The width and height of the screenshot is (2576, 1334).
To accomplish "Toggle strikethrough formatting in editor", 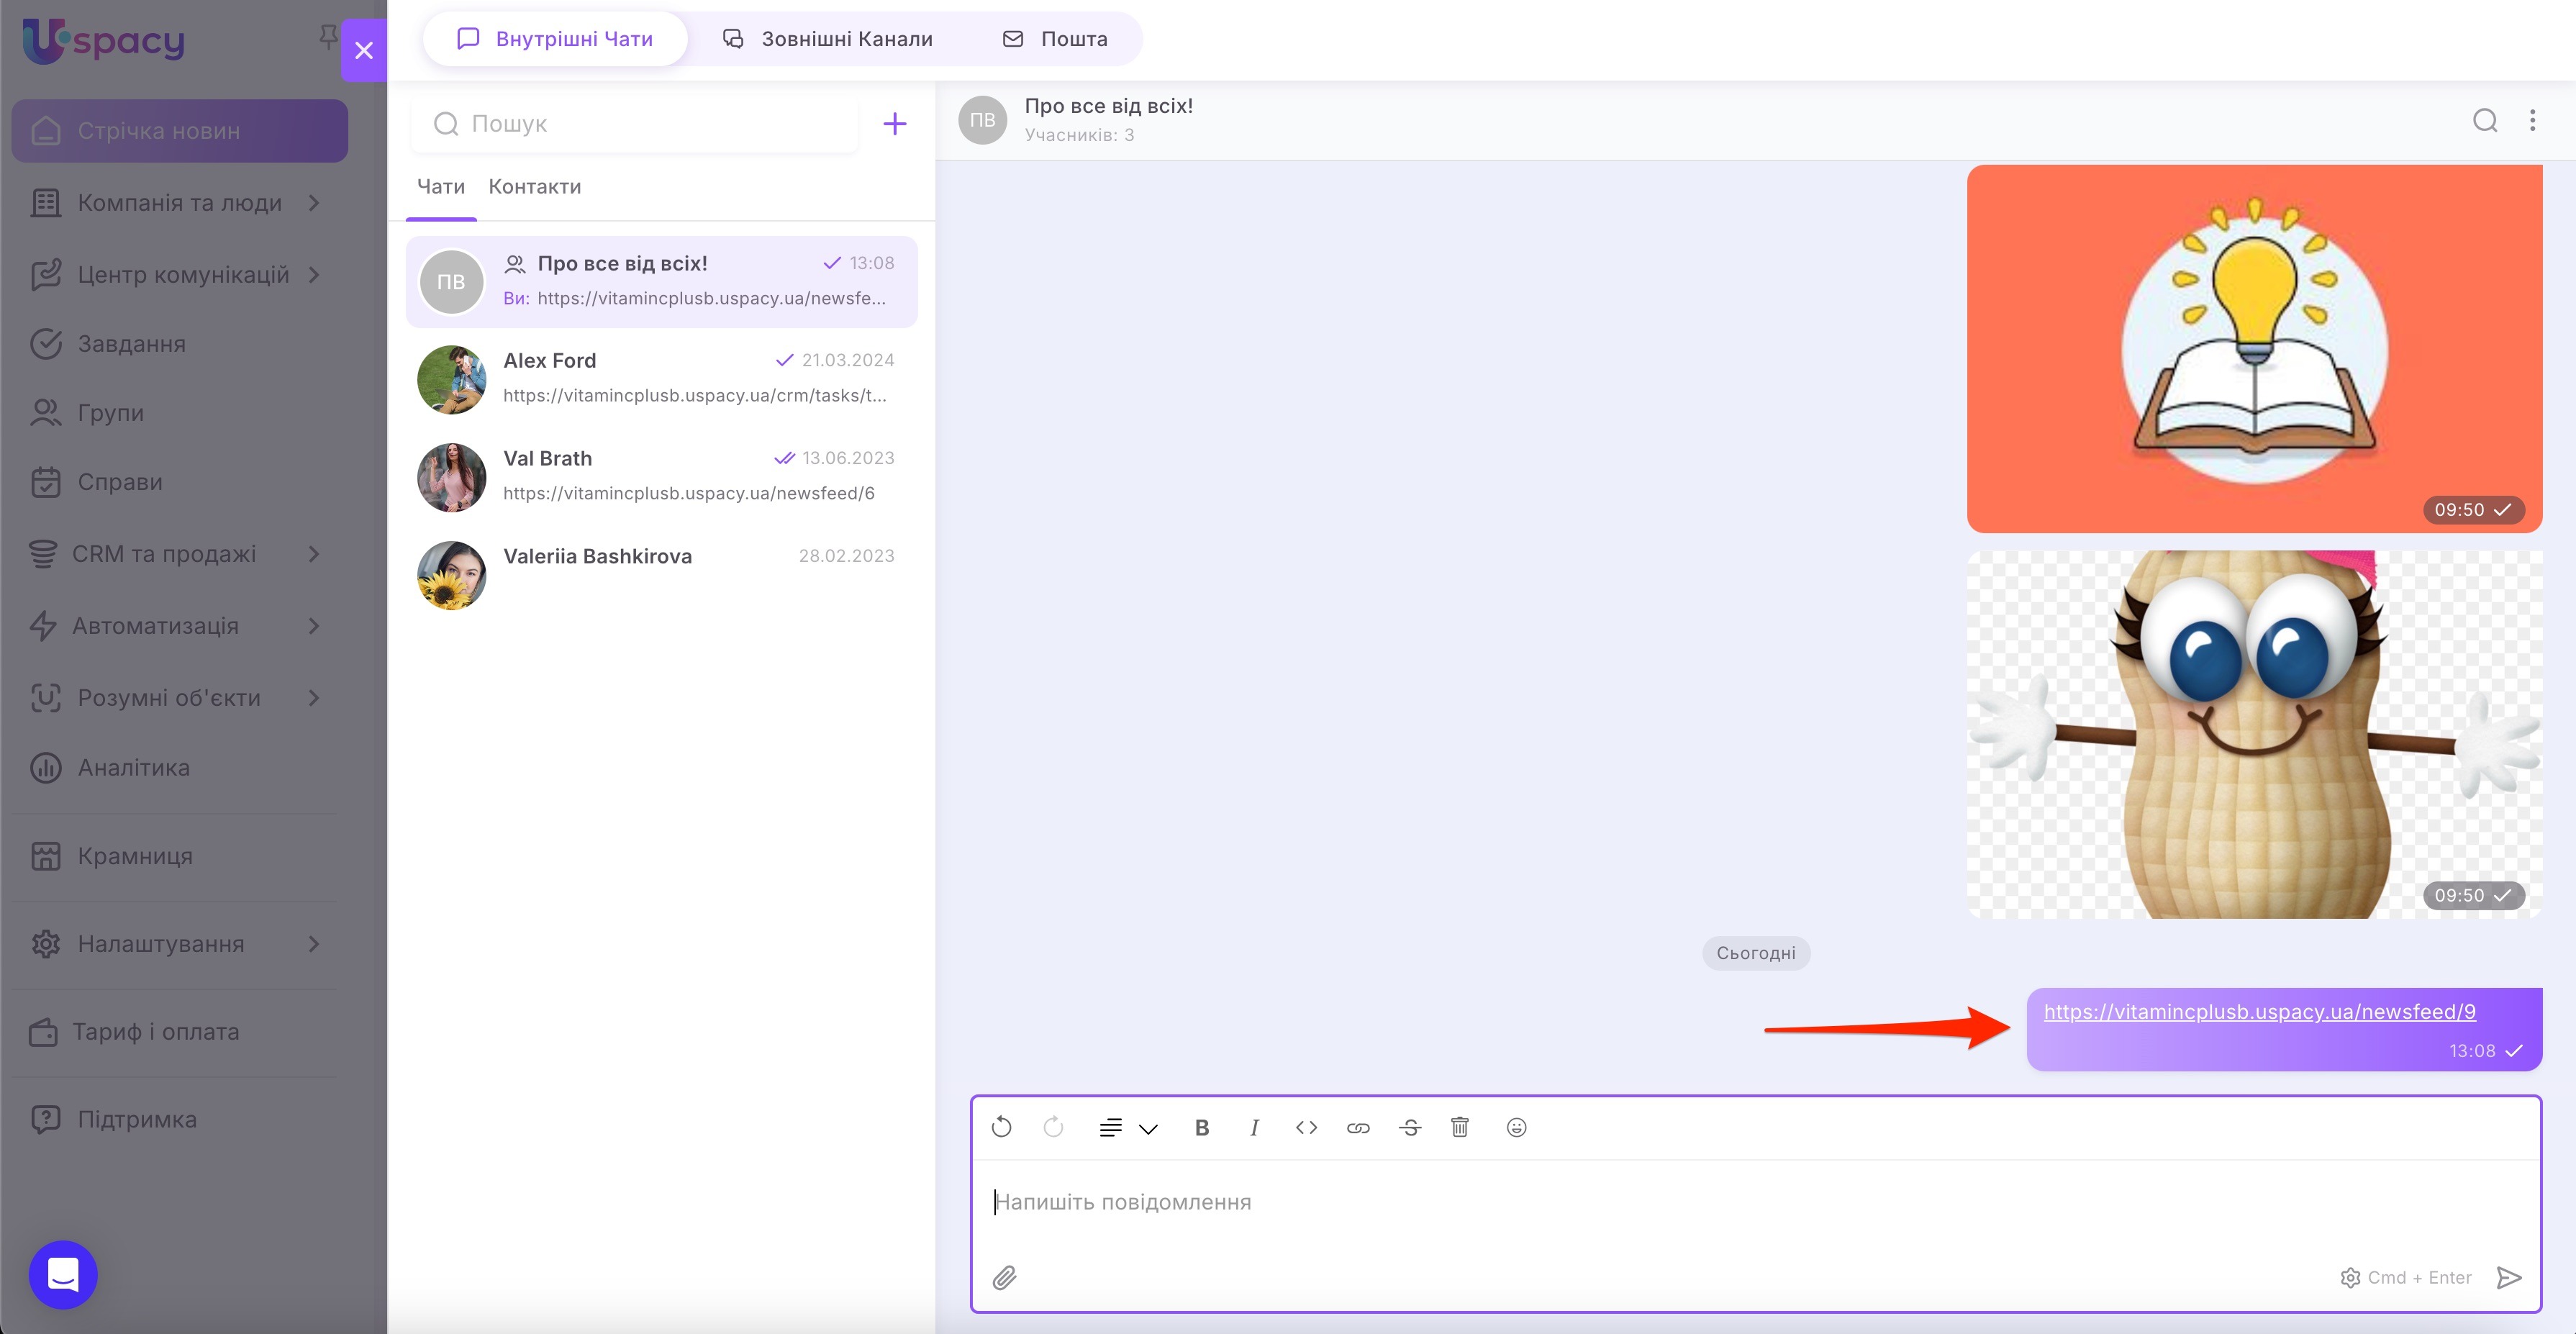I will 1410,1128.
